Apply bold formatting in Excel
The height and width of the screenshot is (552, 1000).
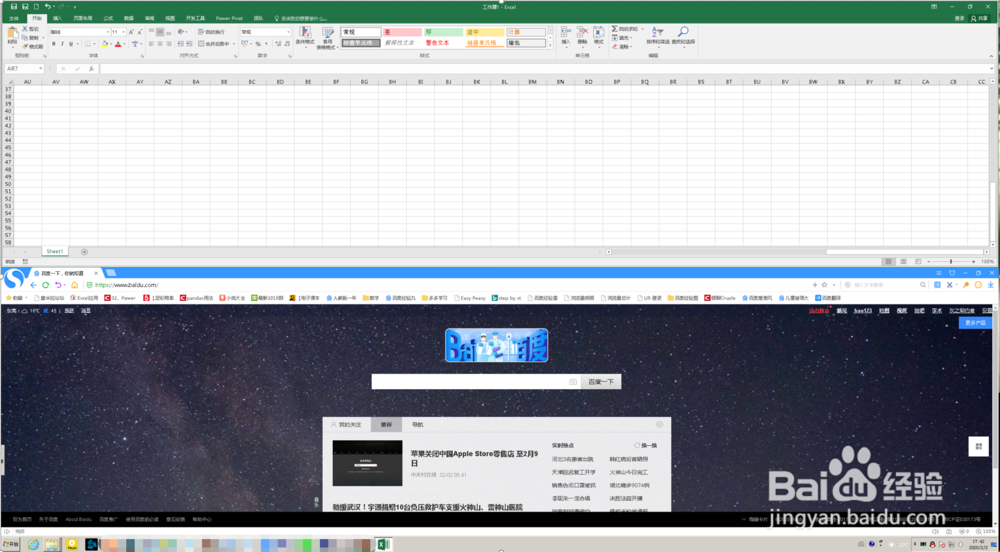[54, 44]
